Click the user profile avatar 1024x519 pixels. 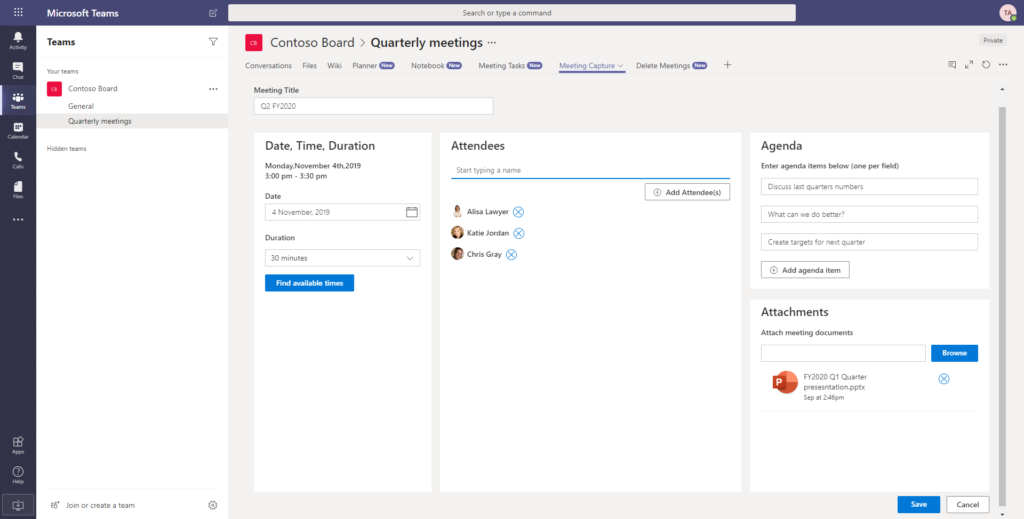click(1008, 12)
